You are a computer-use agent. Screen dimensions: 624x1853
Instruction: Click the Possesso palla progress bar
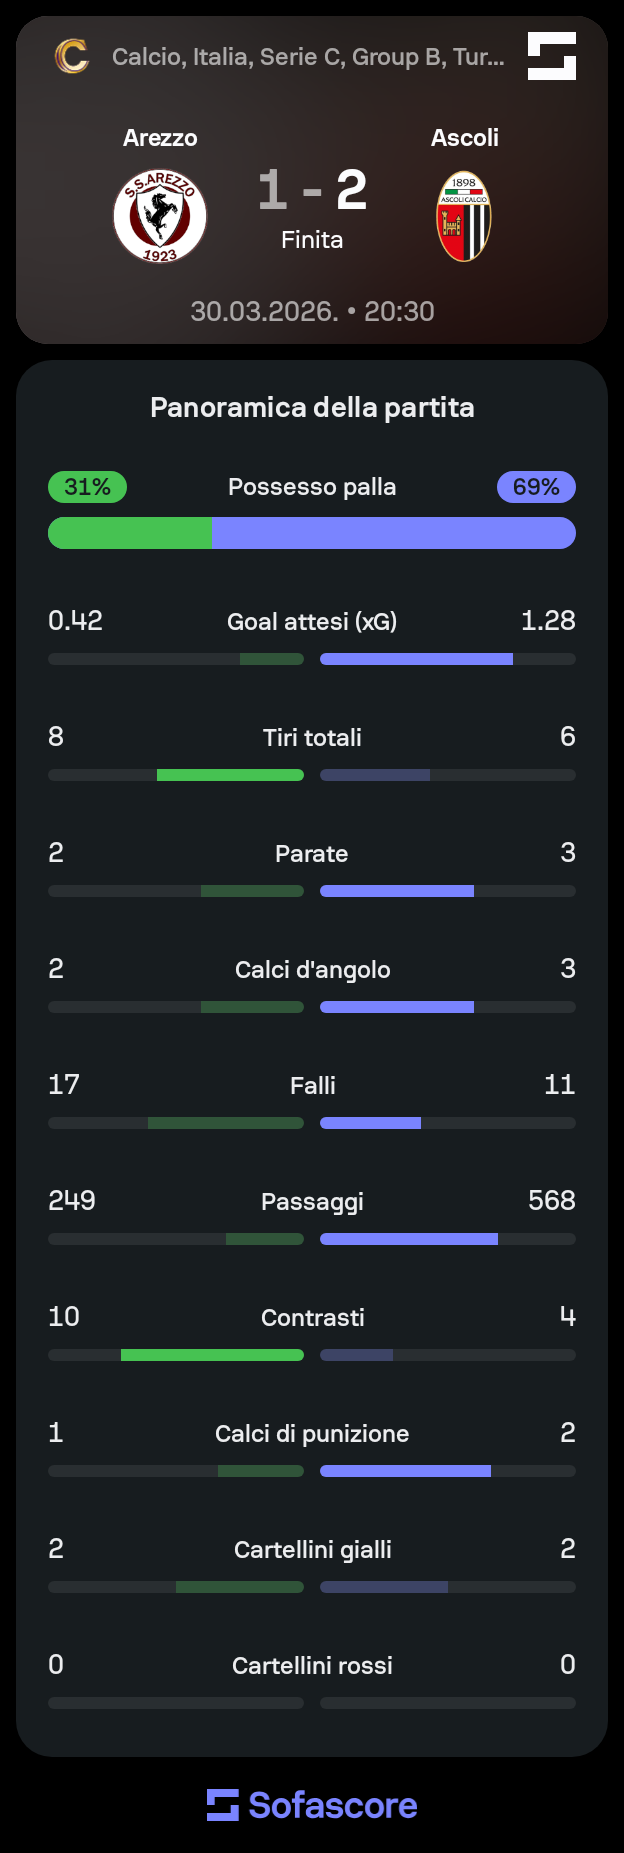[312, 533]
